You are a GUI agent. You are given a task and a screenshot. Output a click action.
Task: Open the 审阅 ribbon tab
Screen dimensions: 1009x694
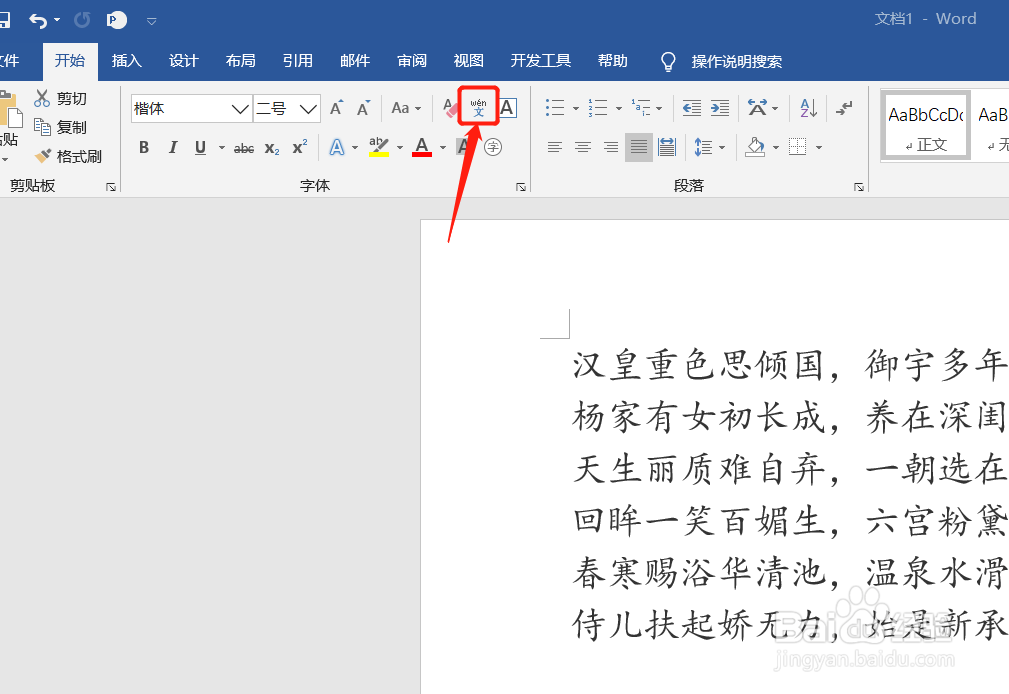pos(411,61)
